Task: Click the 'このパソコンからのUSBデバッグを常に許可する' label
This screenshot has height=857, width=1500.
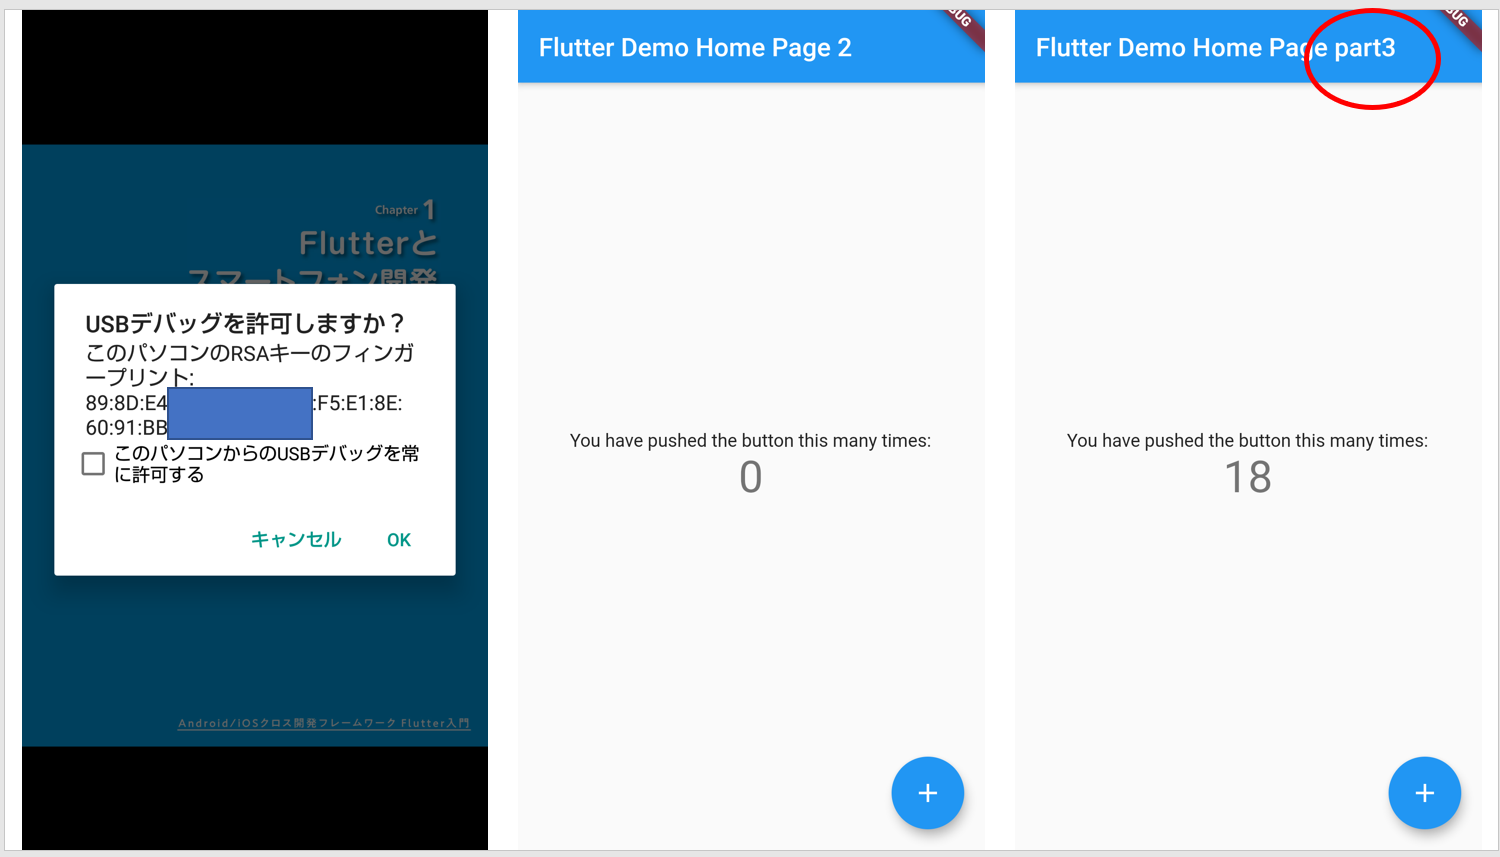Action: 266,464
